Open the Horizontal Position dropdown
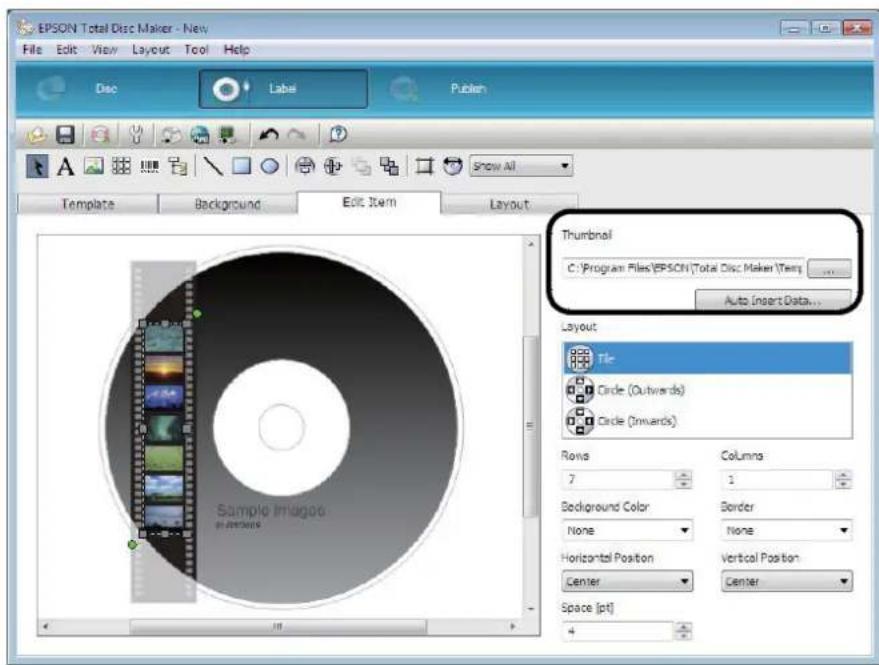Viewport: 879px width, 665px height. (x=627, y=581)
